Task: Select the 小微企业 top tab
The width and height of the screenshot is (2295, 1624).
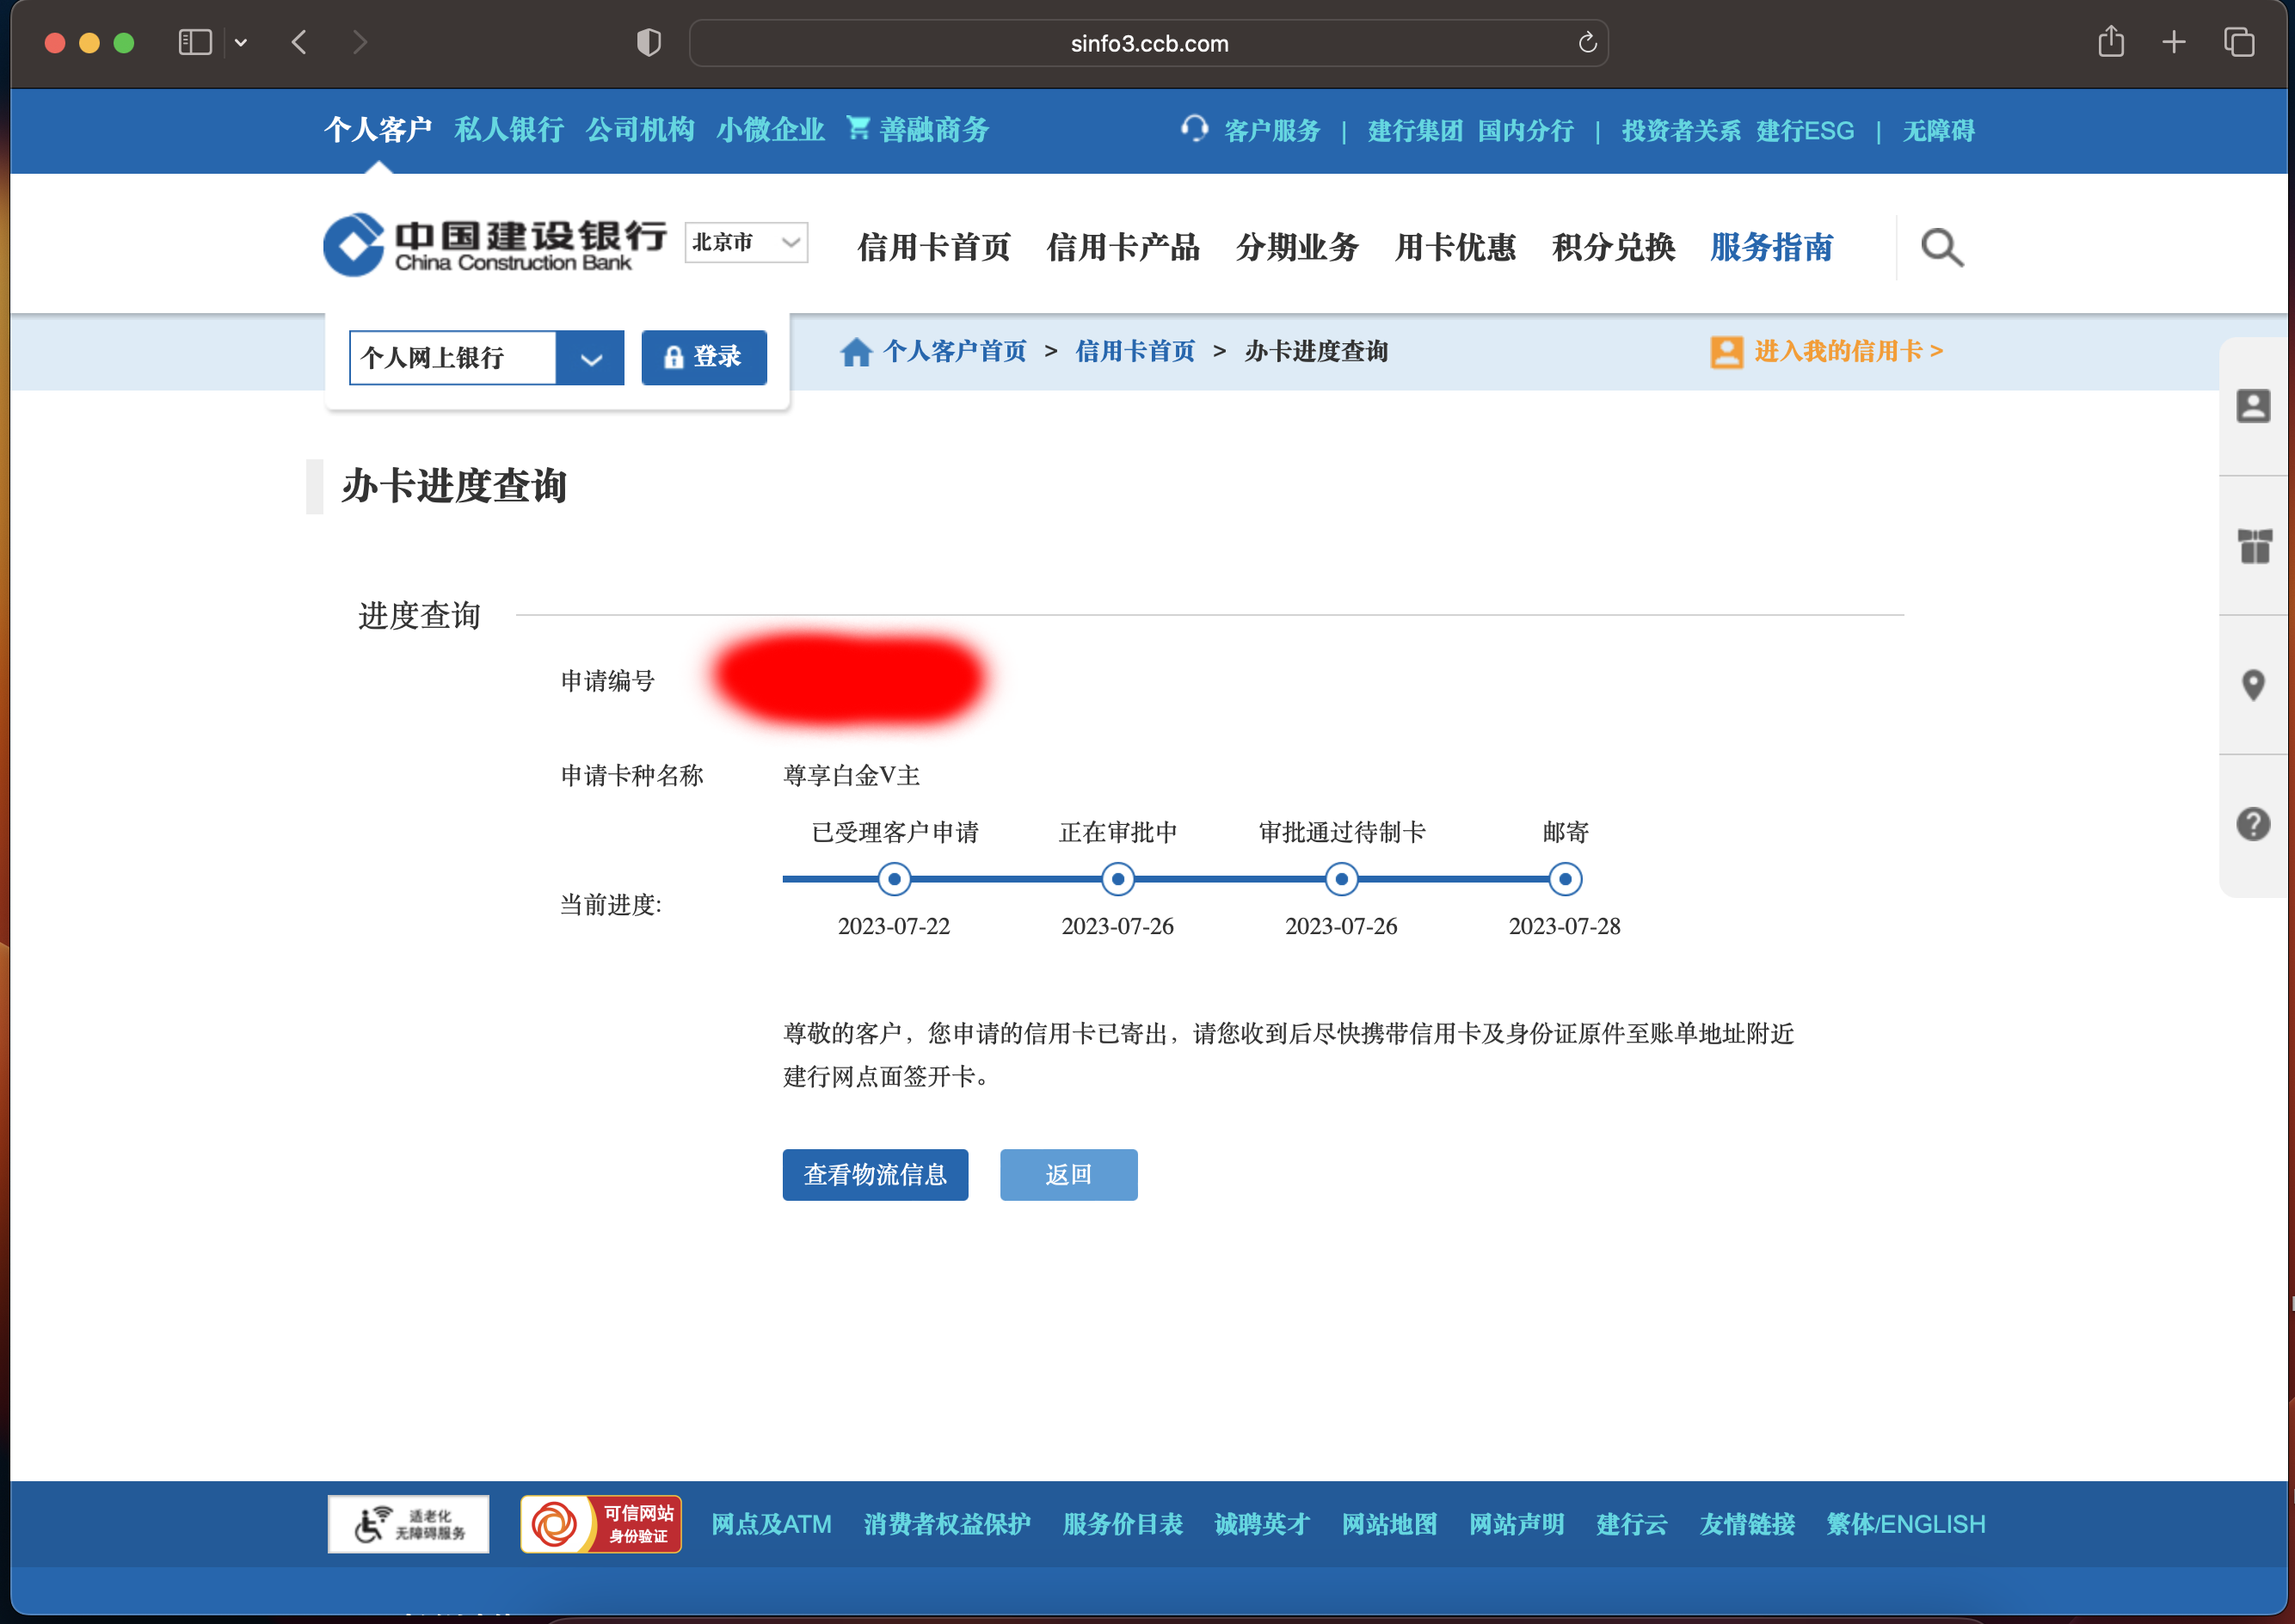Action: (771, 129)
